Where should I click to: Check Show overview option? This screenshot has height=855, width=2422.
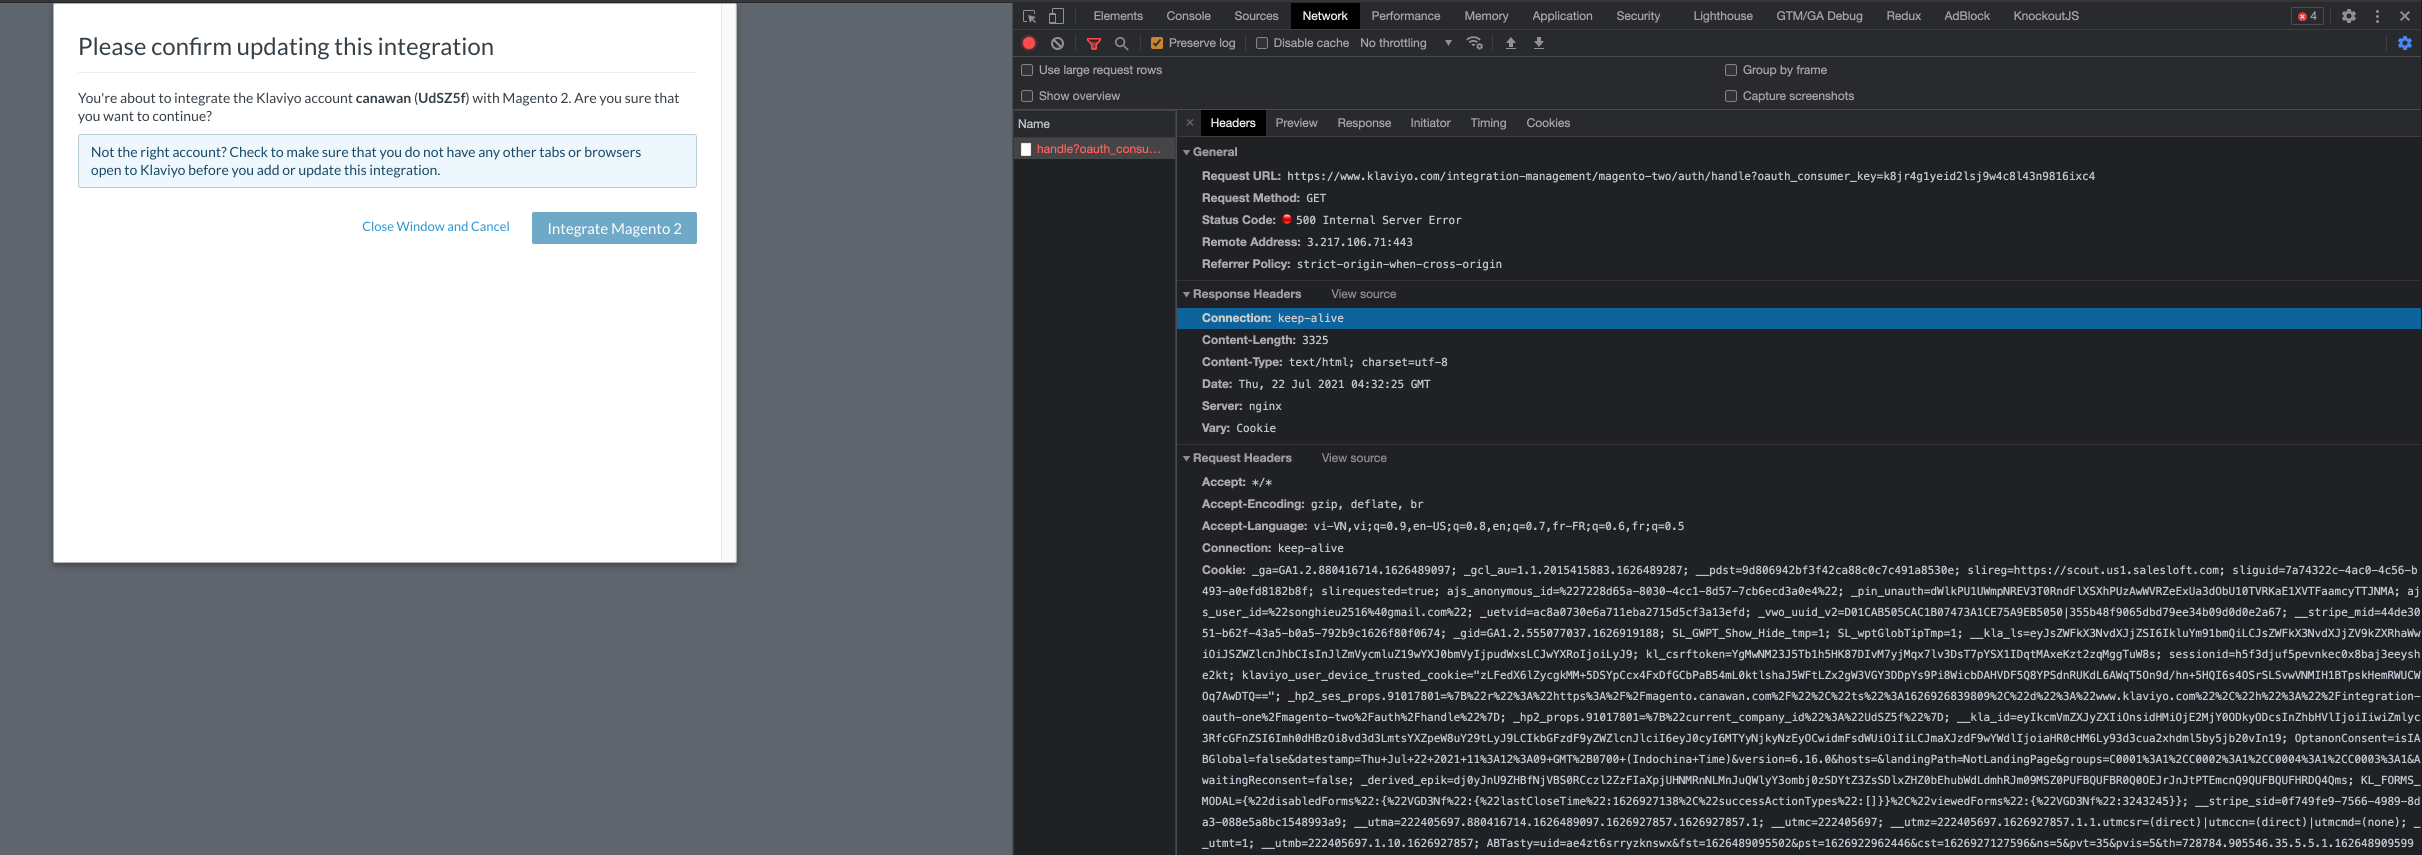[x=1027, y=96]
